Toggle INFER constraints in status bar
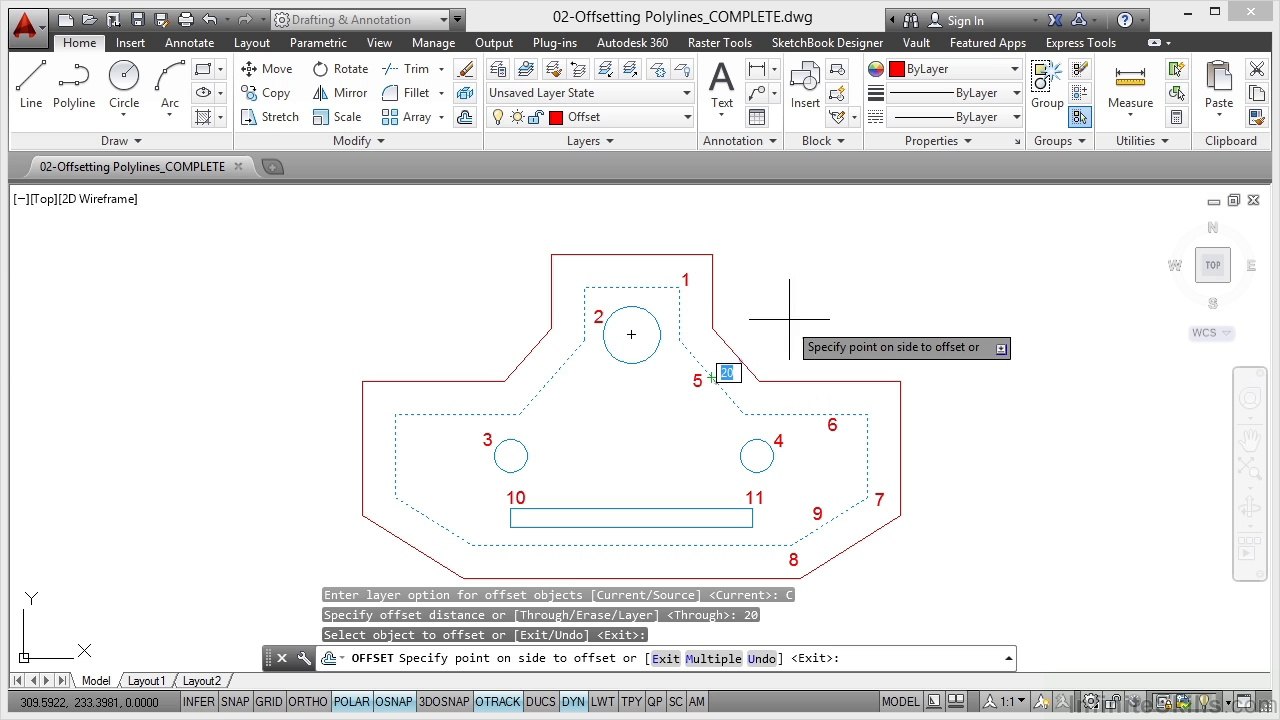This screenshot has height=720, width=1280. [198, 702]
